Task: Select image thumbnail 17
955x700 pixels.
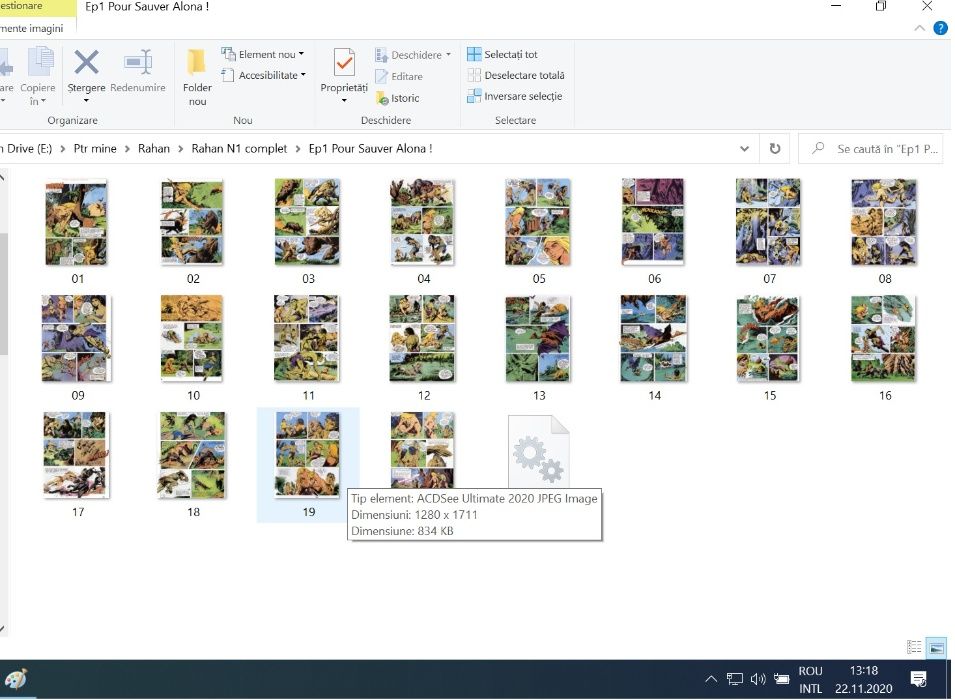Action: (x=77, y=455)
